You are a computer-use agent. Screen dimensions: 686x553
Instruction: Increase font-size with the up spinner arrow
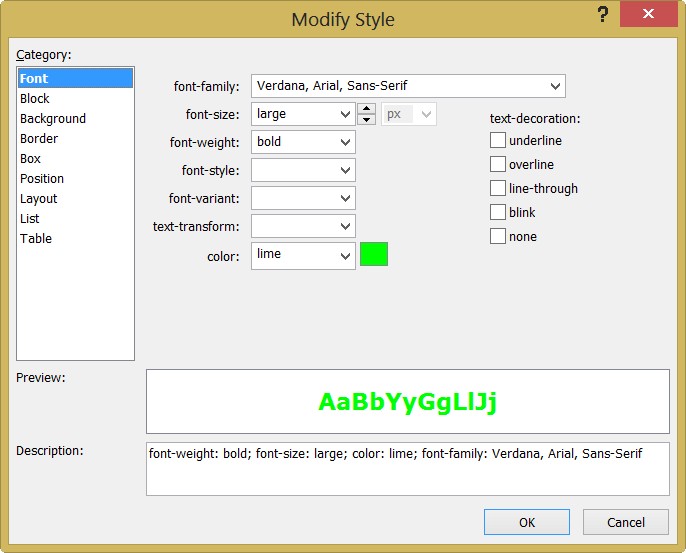click(367, 108)
